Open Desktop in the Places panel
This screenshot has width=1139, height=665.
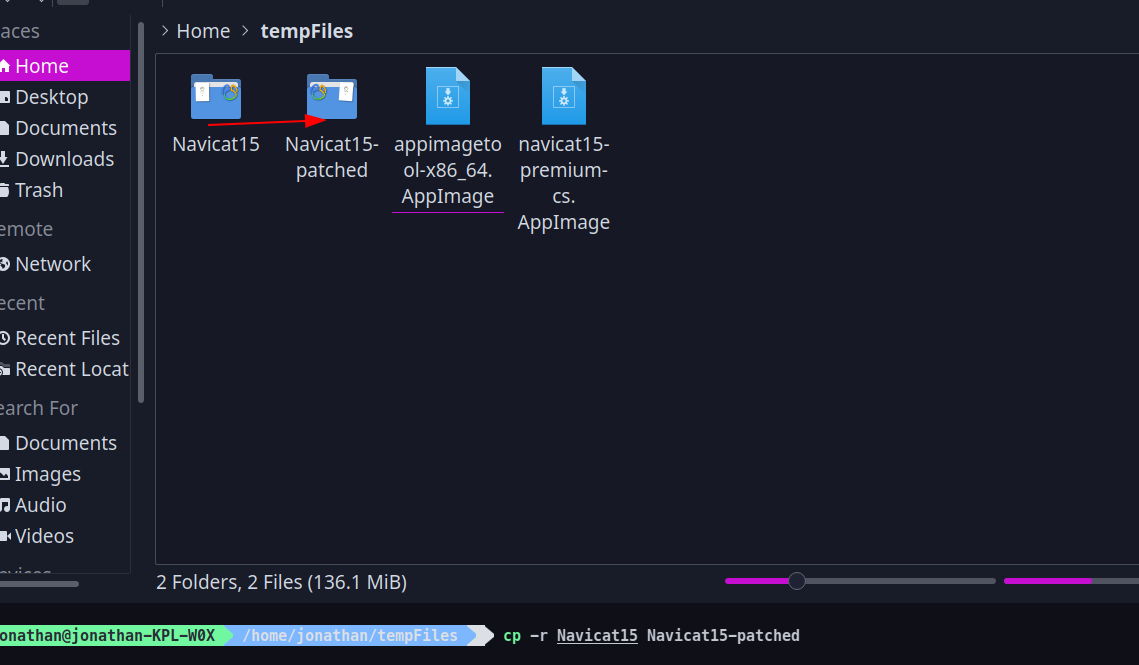(x=51, y=97)
